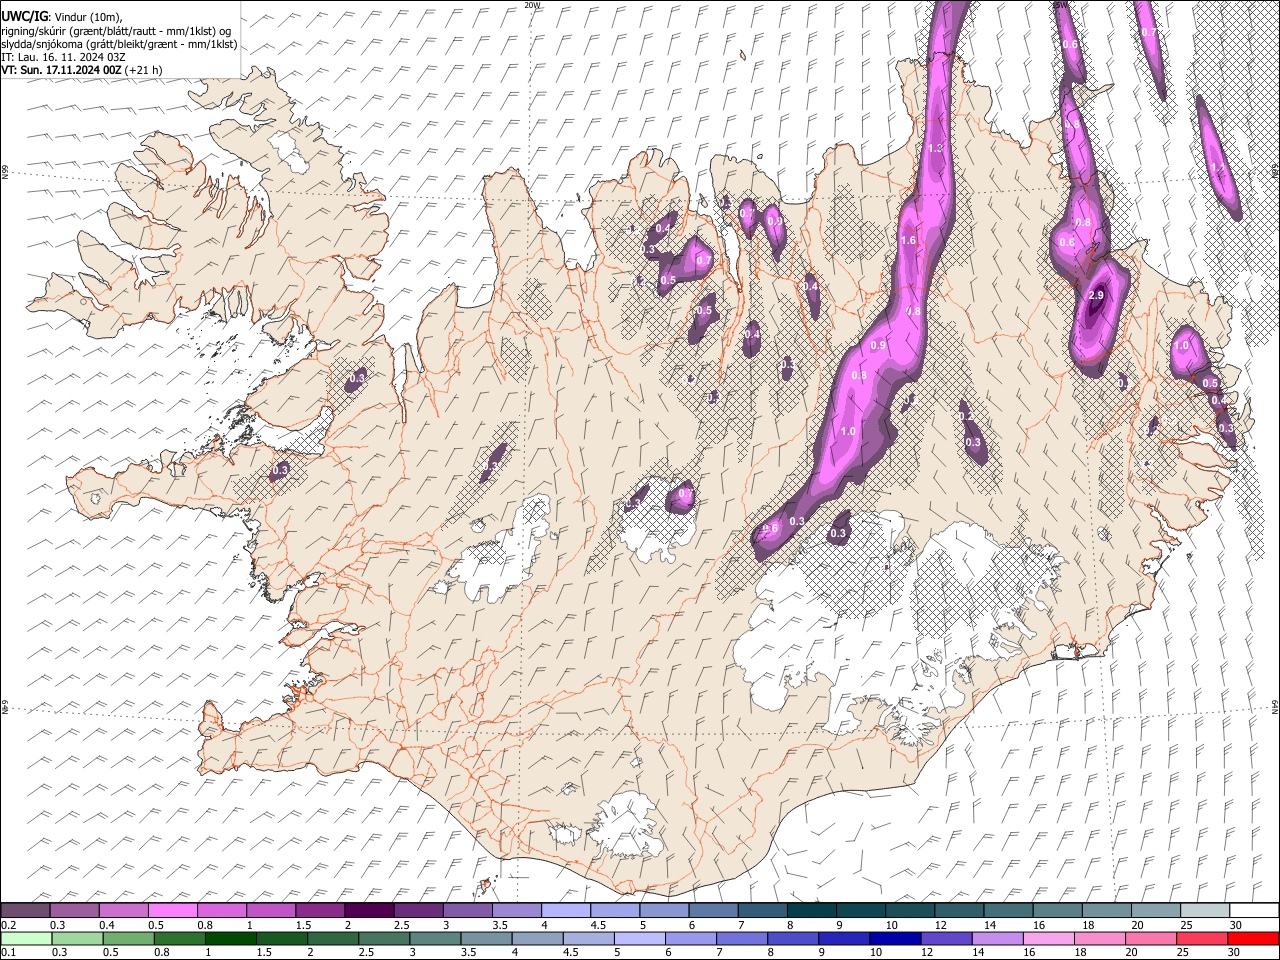Click the 1.6 value on the snow band
The height and width of the screenshot is (960, 1280).
(908, 241)
